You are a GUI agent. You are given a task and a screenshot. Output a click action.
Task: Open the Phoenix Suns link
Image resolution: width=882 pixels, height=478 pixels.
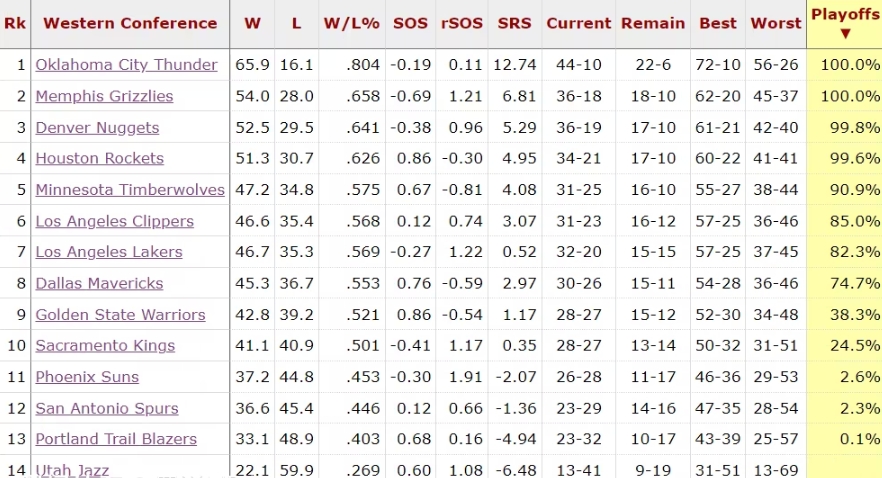pyautogui.click(x=87, y=377)
